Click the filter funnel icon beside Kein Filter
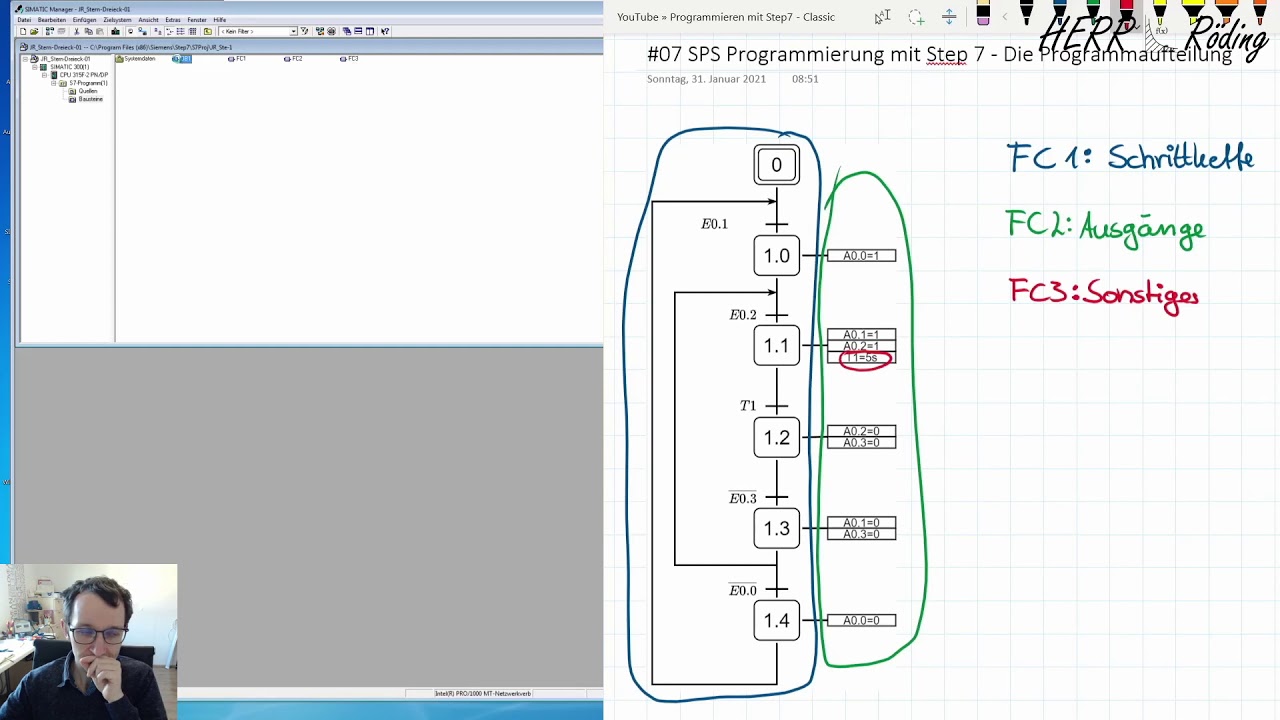Image resolution: width=1280 pixels, height=720 pixels. coord(304,31)
